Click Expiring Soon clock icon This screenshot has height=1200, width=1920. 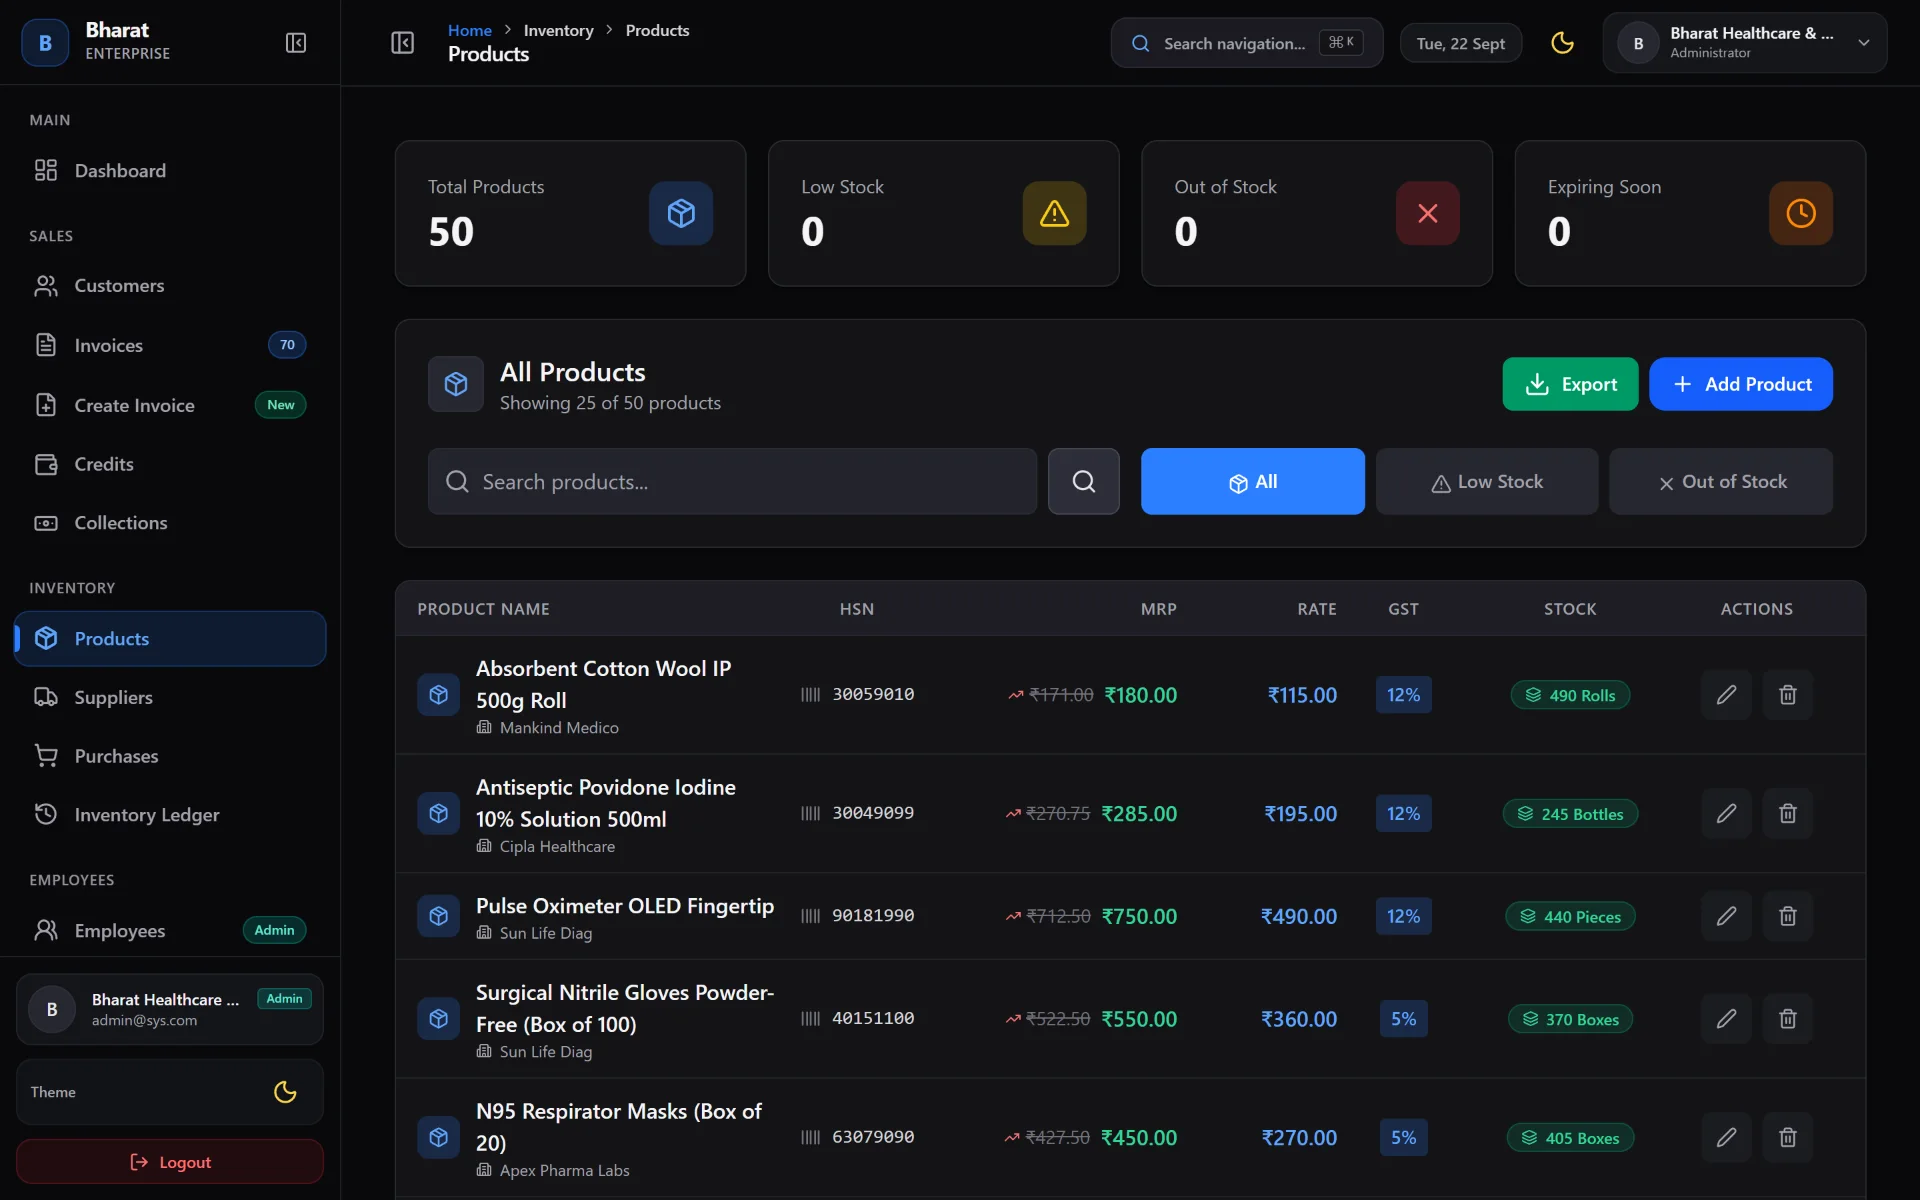(1801, 213)
